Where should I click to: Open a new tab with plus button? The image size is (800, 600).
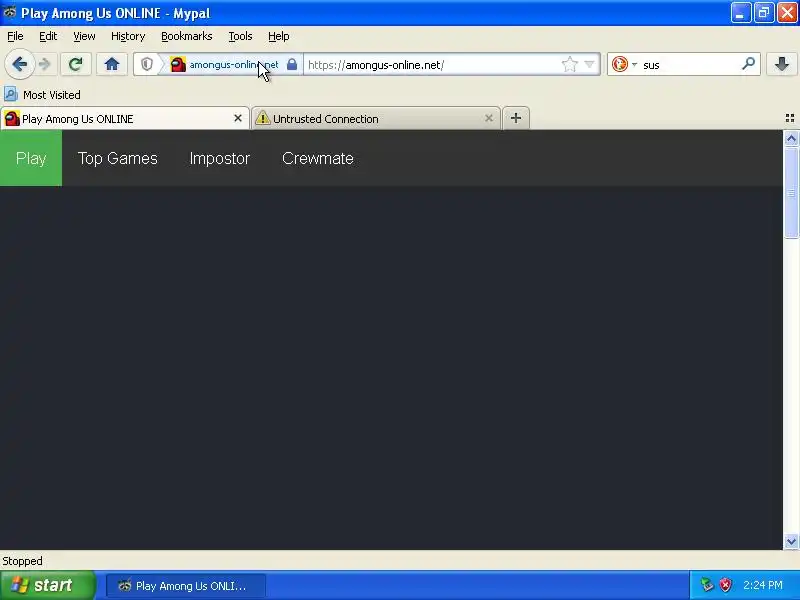pyautogui.click(x=516, y=118)
